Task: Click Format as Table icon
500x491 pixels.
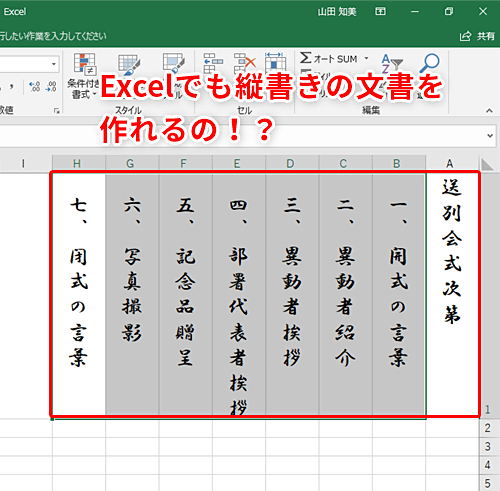Action: [x=129, y=64]
